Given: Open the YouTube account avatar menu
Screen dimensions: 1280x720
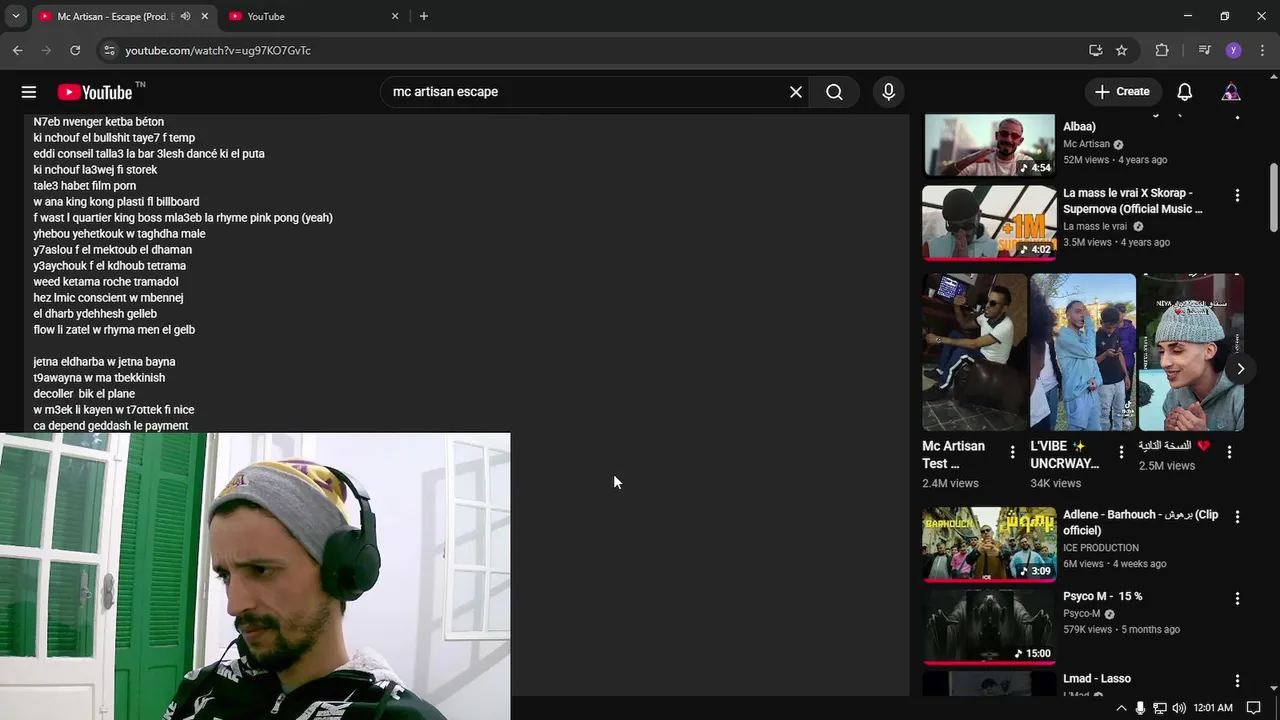Looking at the screenshot, I should click(1231, 92).
